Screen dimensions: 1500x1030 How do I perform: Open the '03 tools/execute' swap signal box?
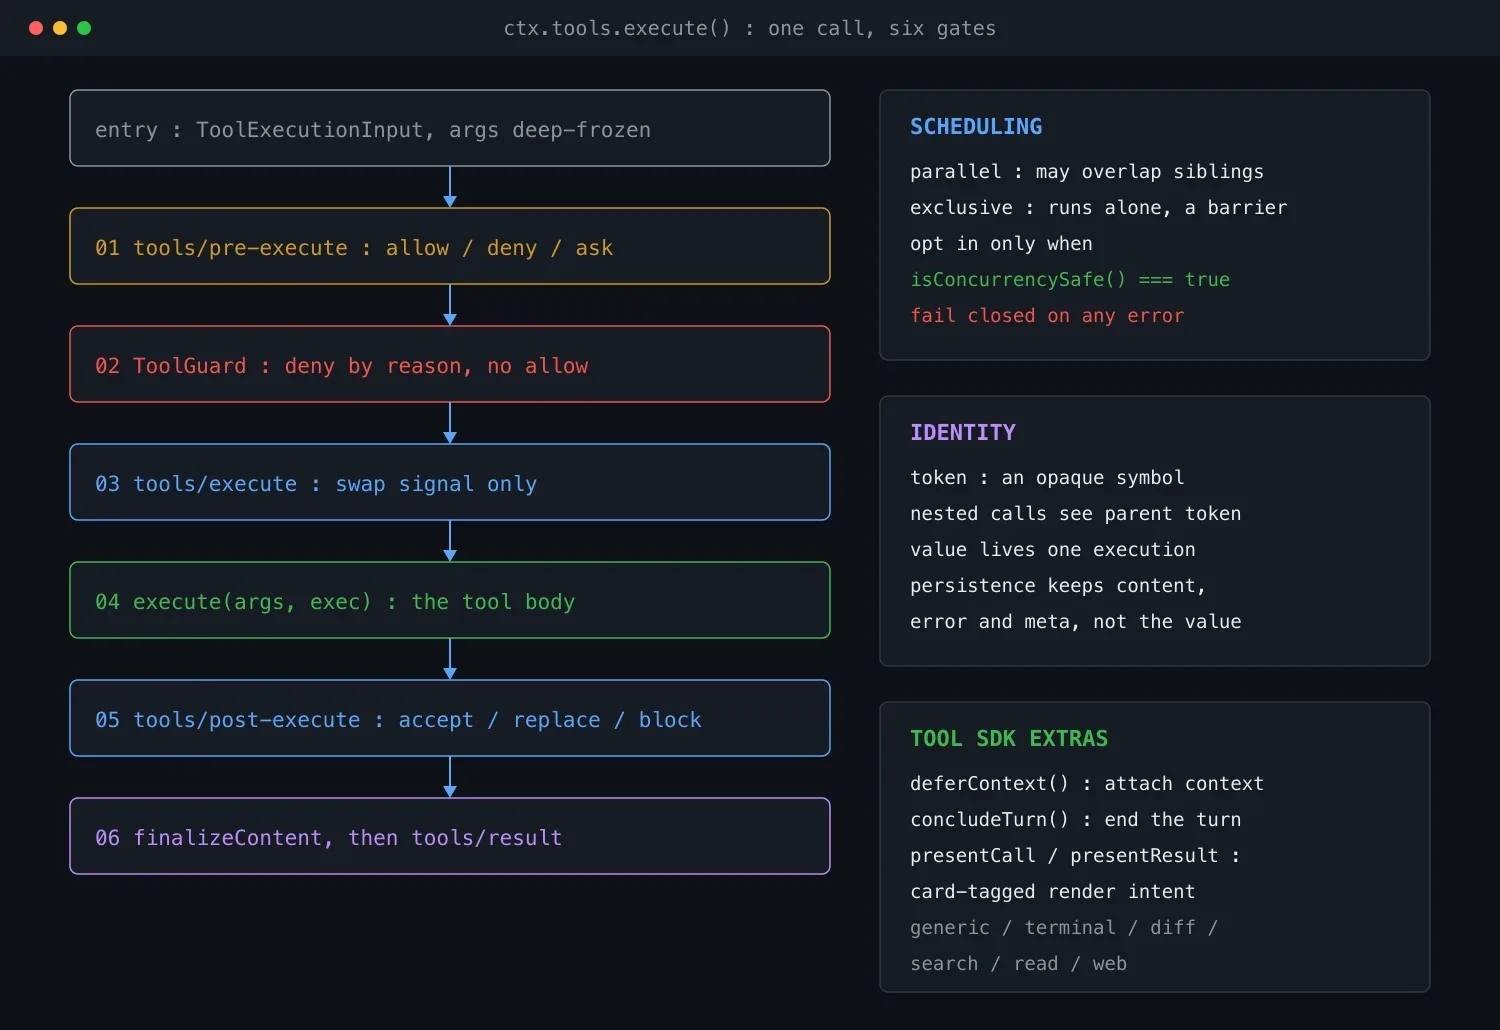[450, 482]
